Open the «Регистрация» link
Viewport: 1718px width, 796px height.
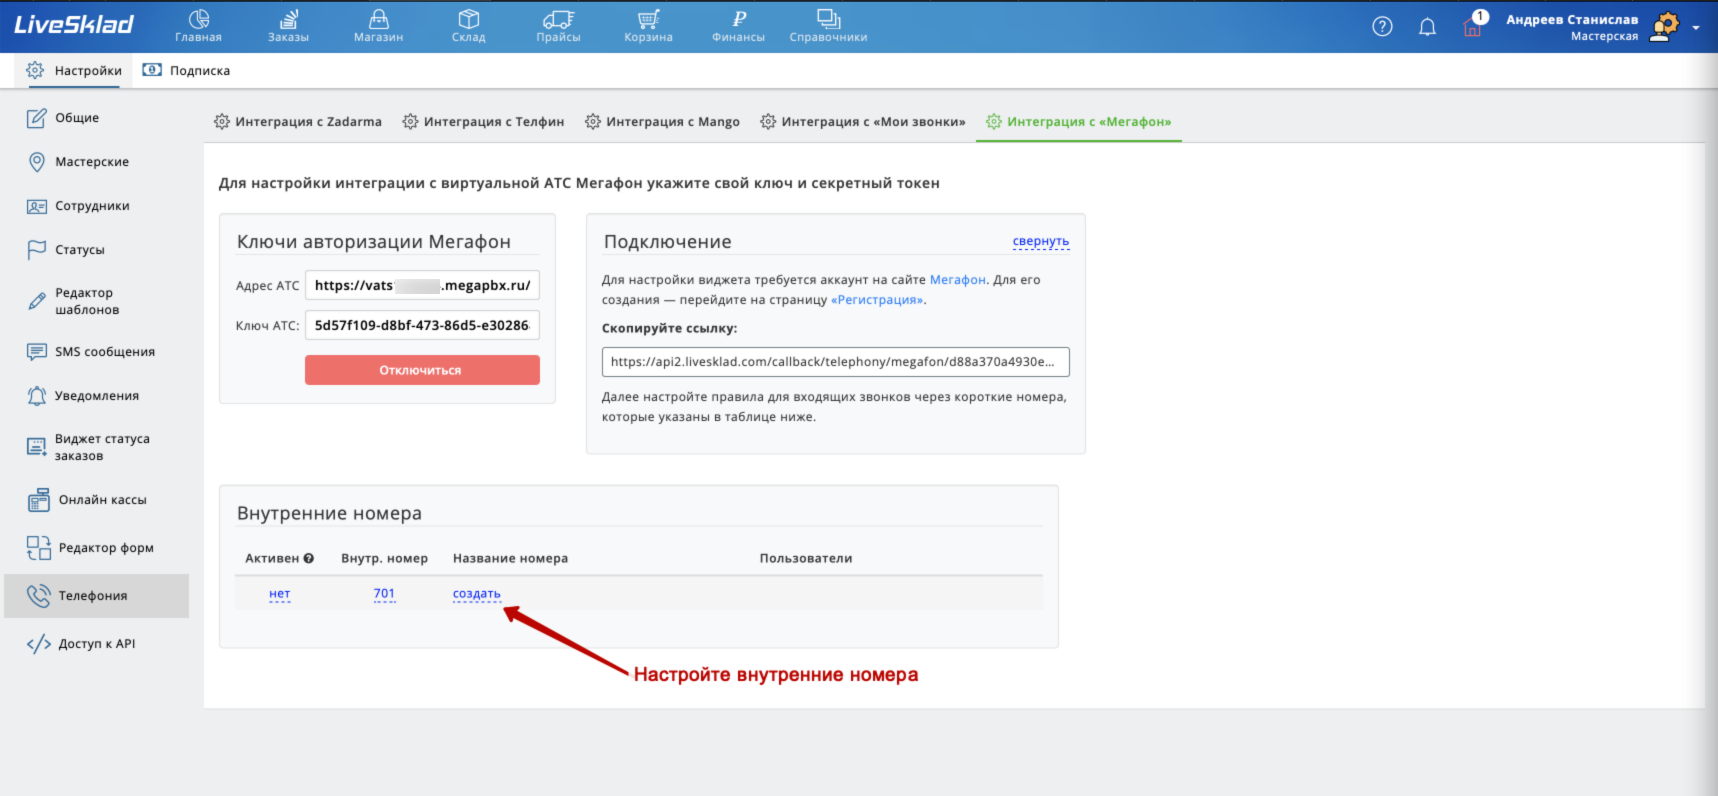(877, 300)
